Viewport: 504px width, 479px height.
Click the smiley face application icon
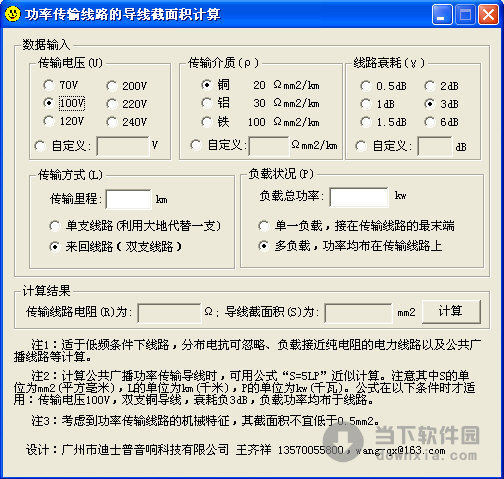point(13,14)
